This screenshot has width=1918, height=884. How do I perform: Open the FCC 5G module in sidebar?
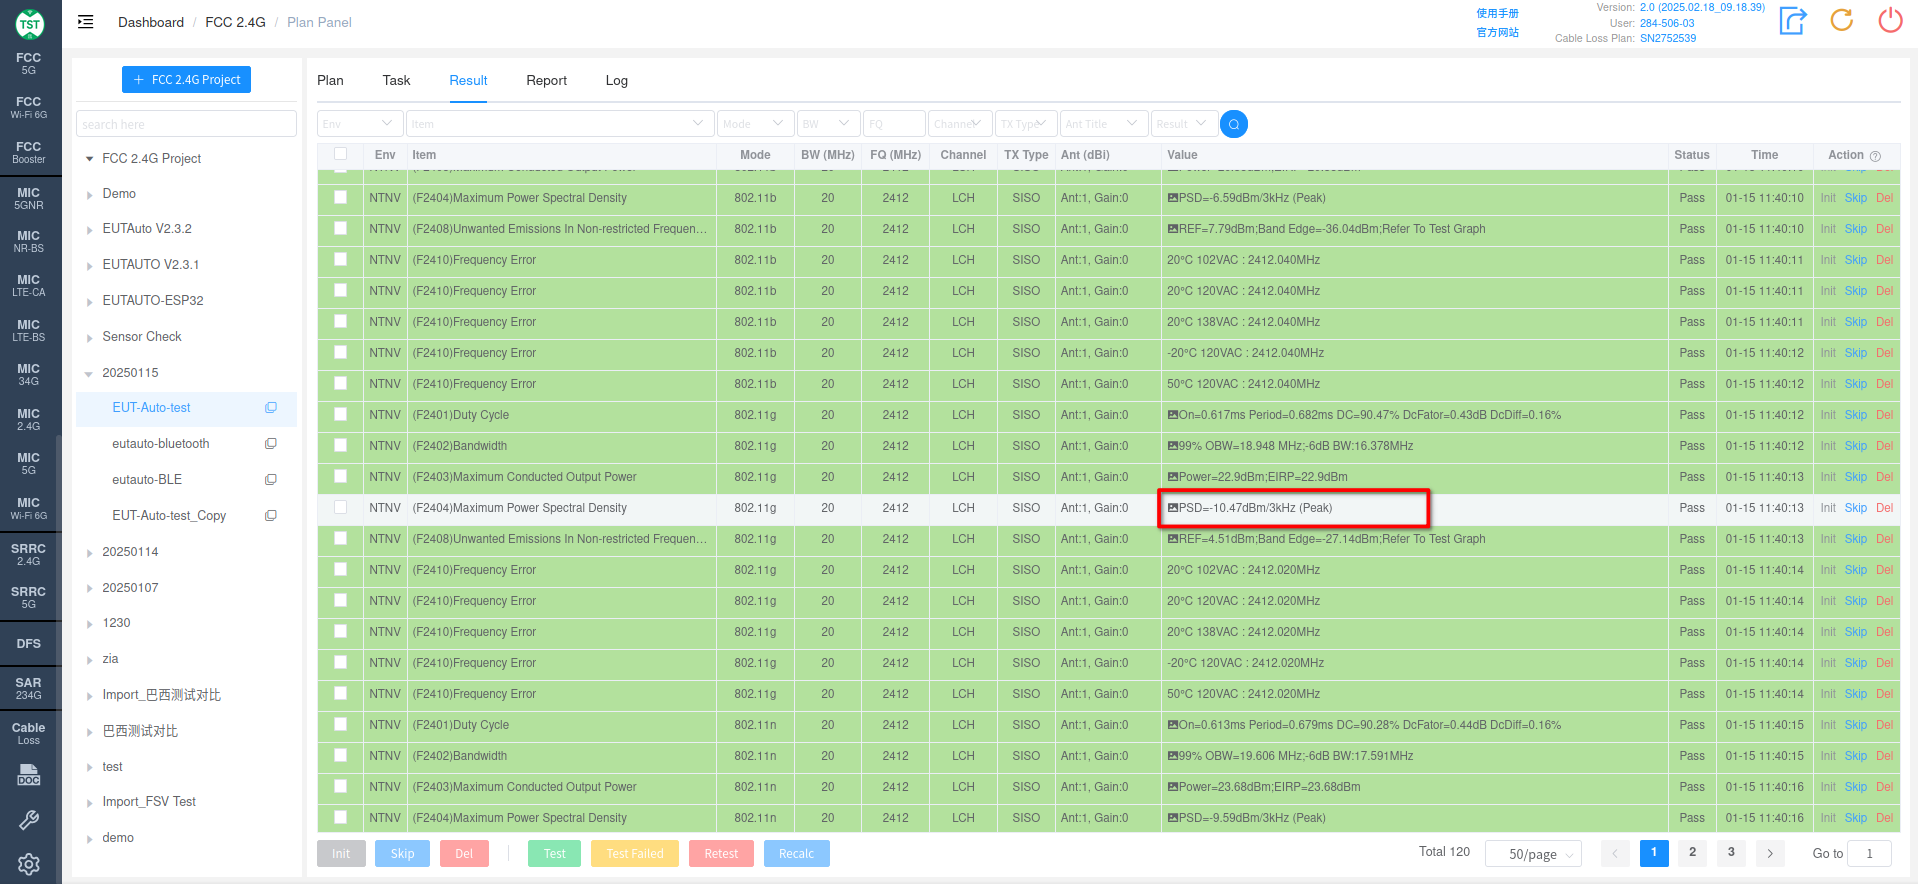[x=28, y=63]
